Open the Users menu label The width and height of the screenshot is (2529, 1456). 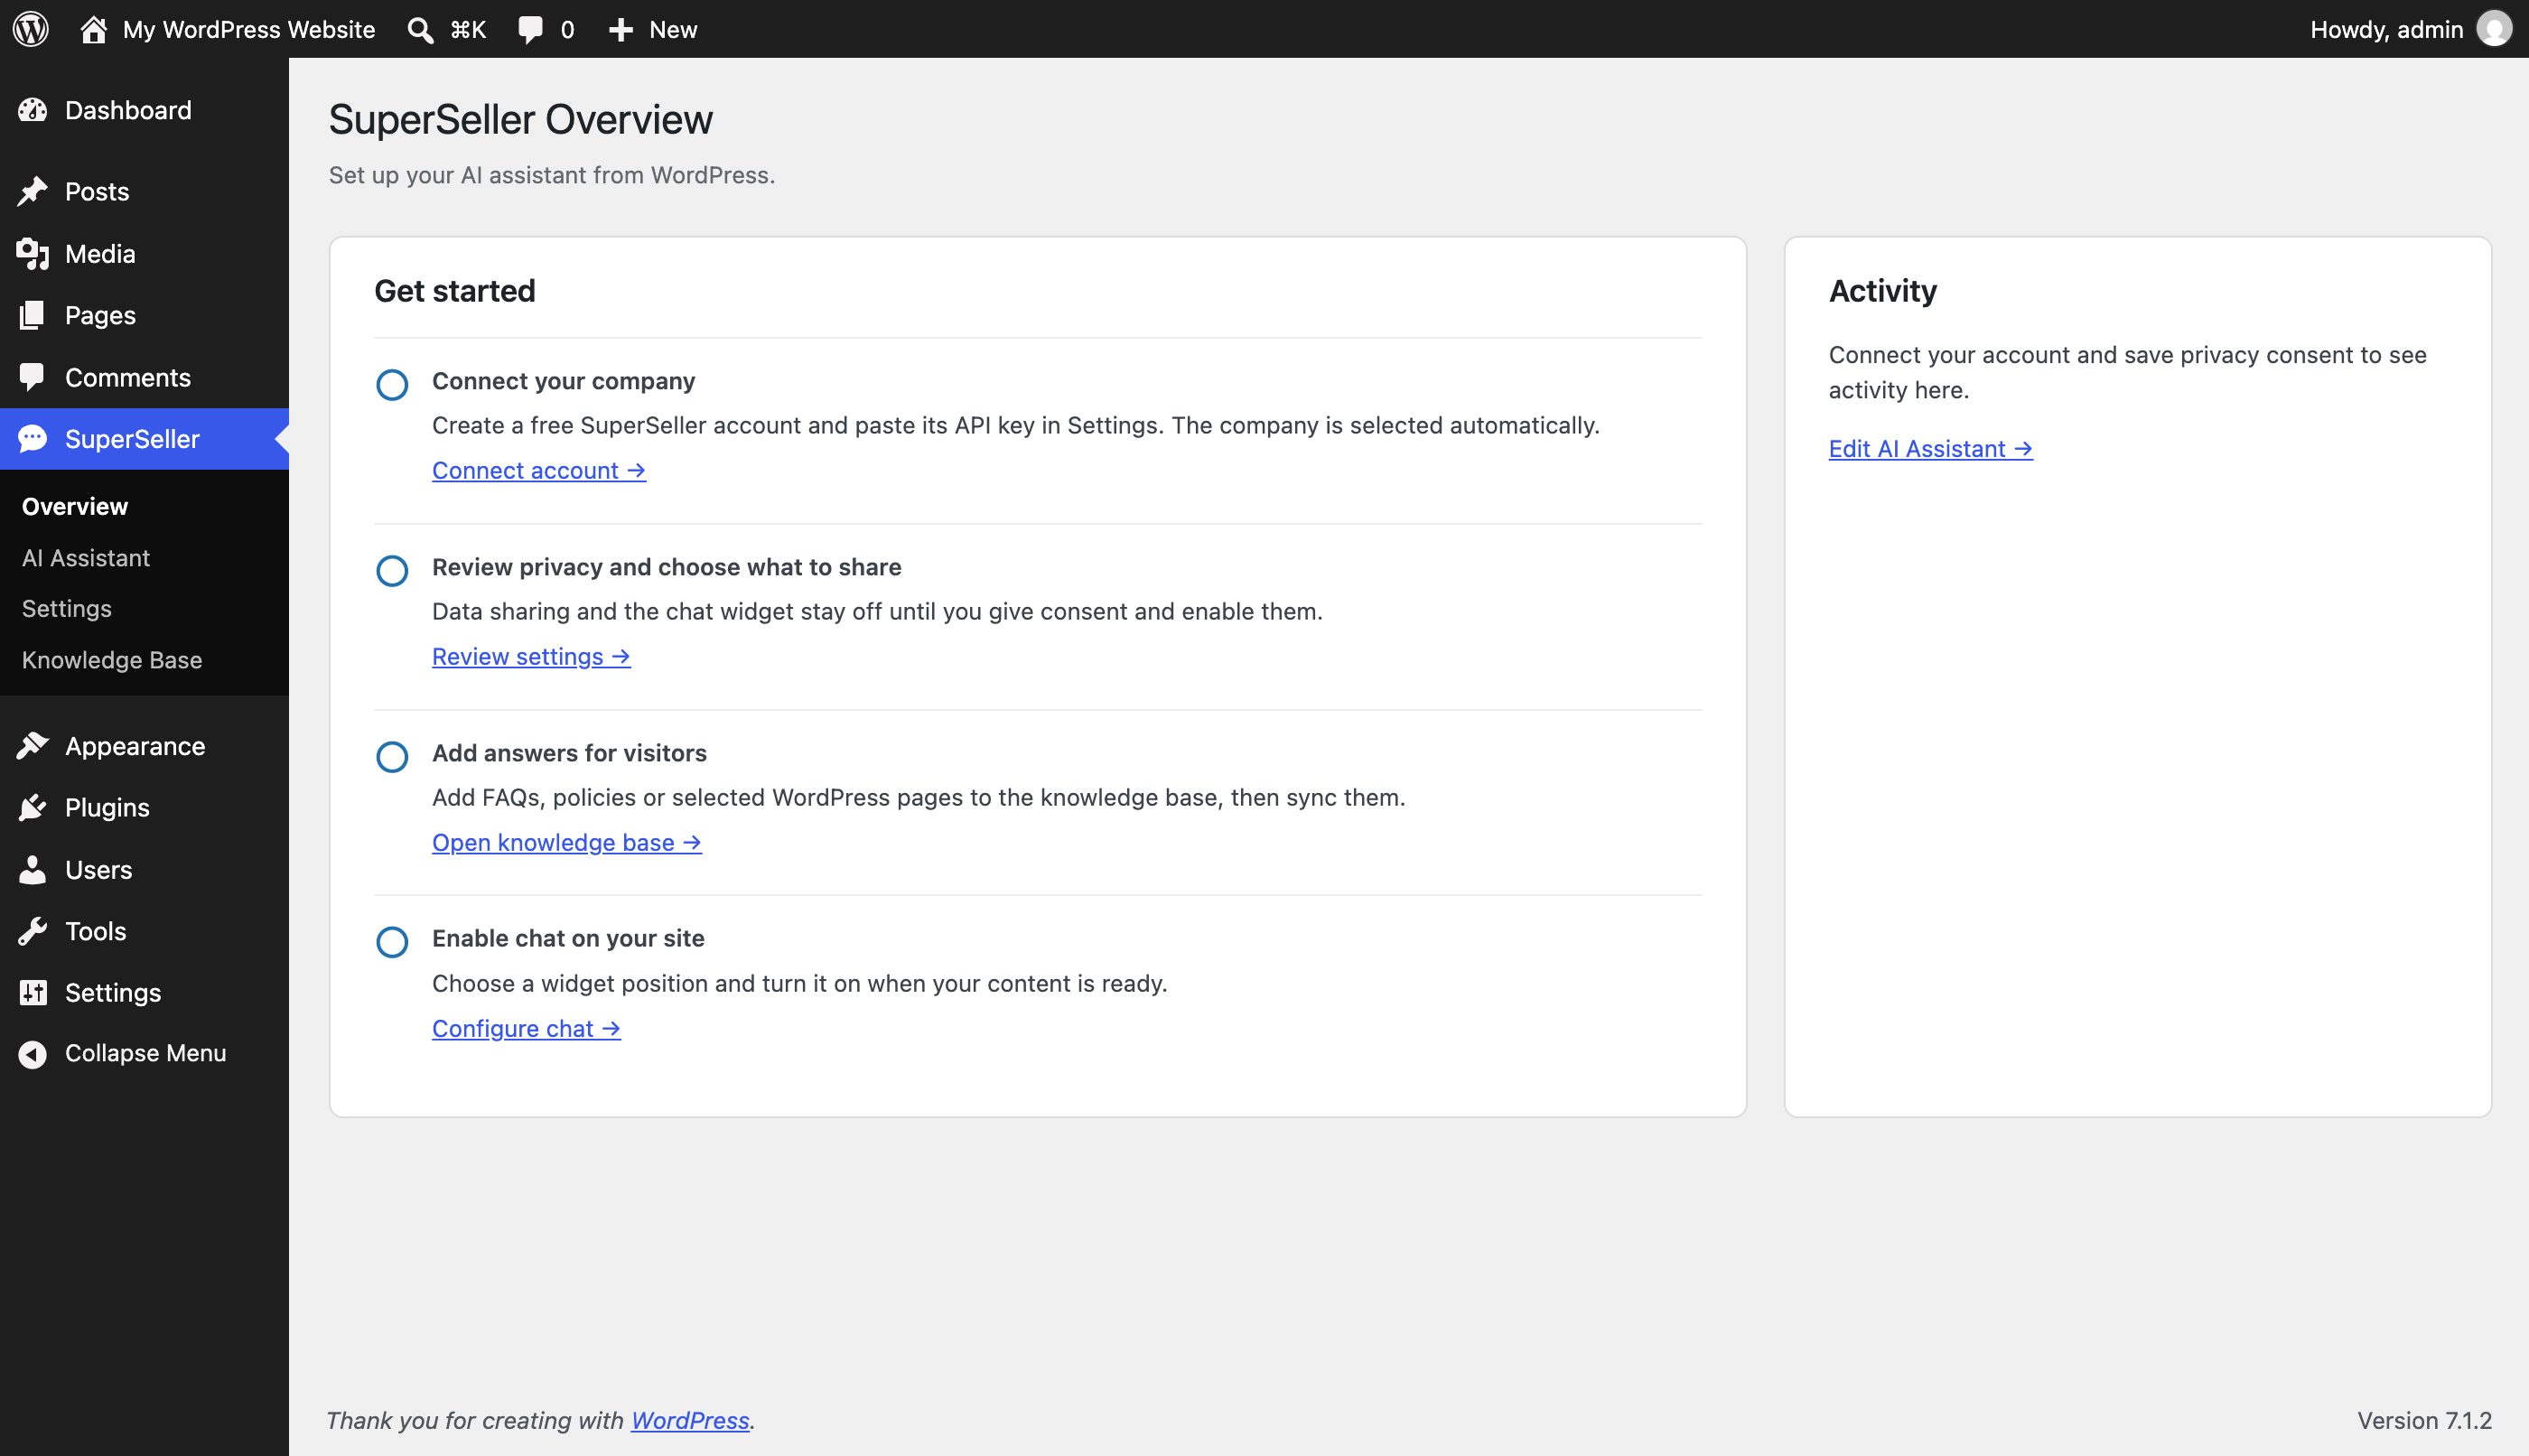(x=98, y=870)
